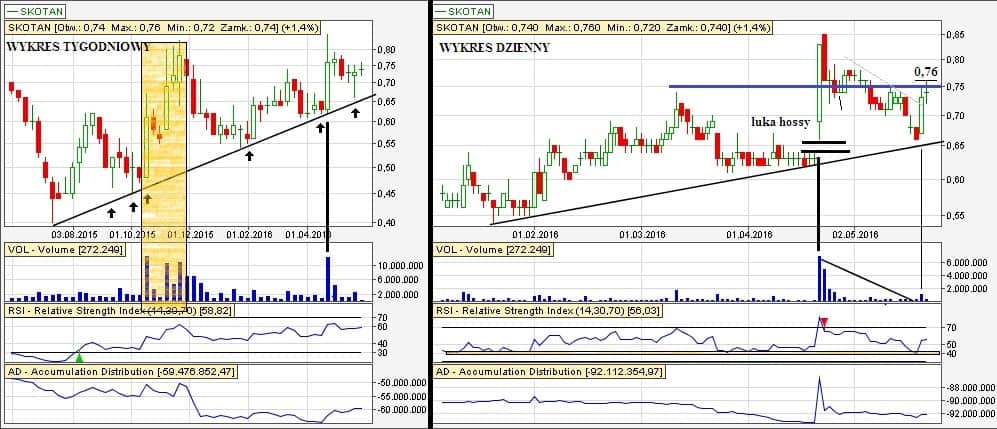Click the 02.05.2016 date on daily axis
The height and width of the screenshot is (429, 997).
click(852, 234)
